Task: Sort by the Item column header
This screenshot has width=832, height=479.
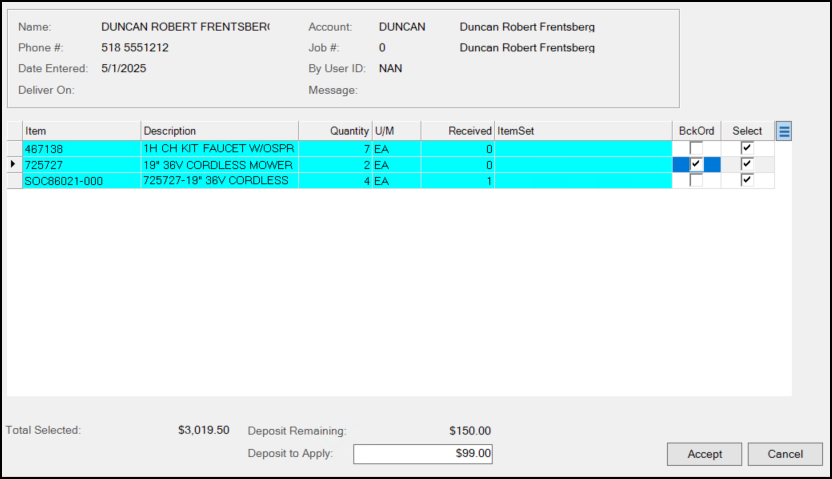Action: [x=81, y=131]
